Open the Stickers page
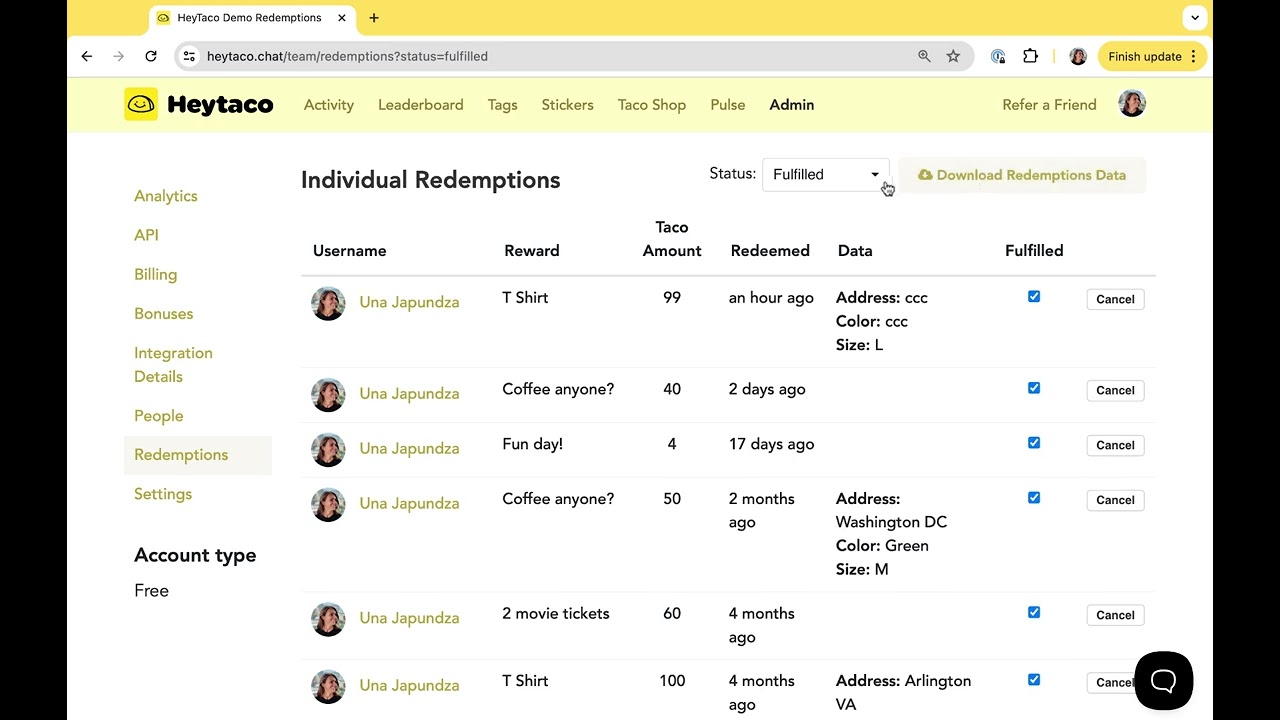The height and width of the screenshot is (720, 1280). [568, 105]
